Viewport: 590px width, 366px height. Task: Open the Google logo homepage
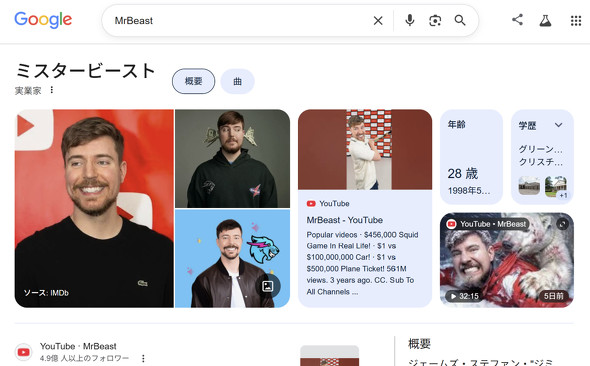43,20
